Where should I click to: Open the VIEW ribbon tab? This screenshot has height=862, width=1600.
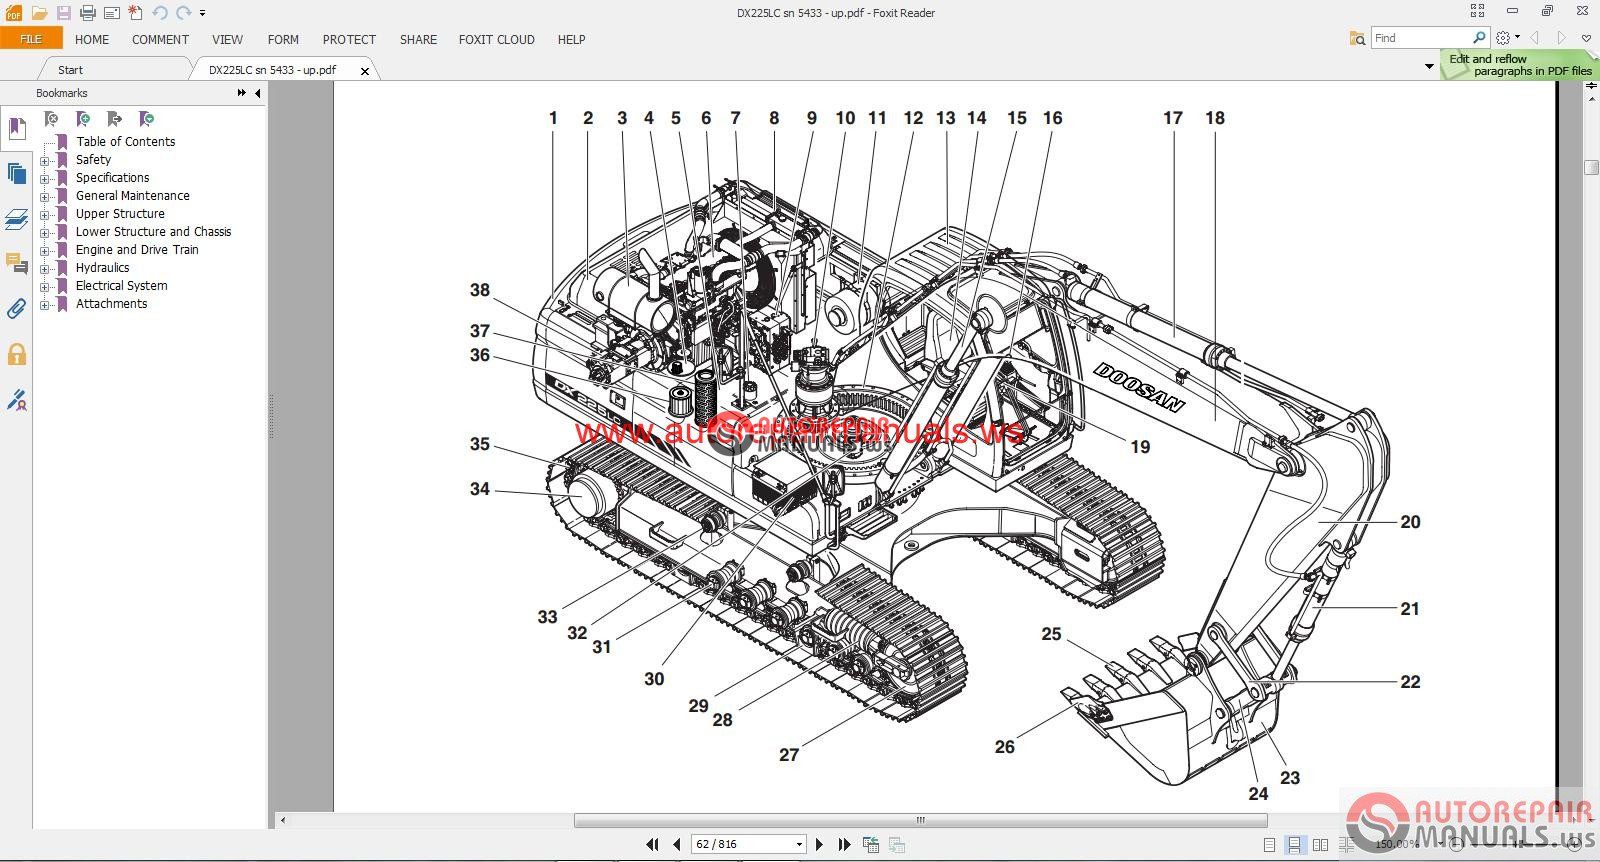click(227, 40)
